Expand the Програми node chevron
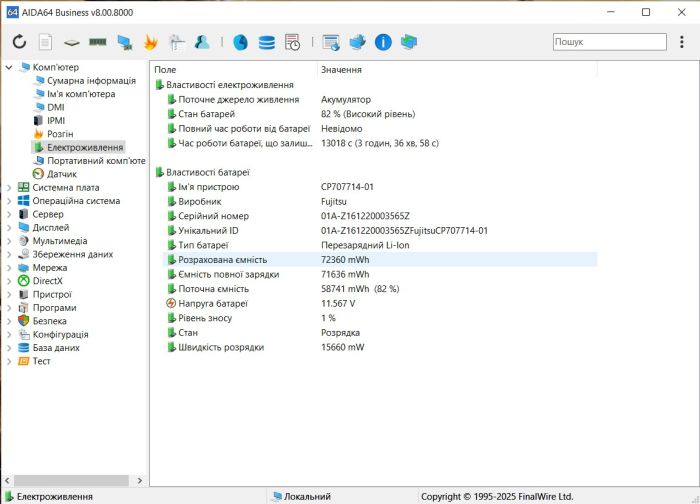Image resolution: width=700 pixels, height=504 pixels. click(9, 308)
